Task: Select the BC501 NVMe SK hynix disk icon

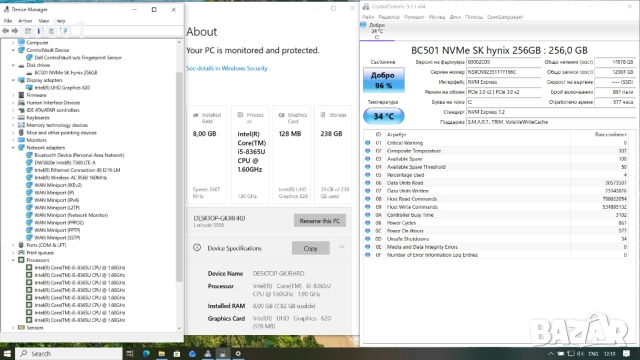Action: 29,73
